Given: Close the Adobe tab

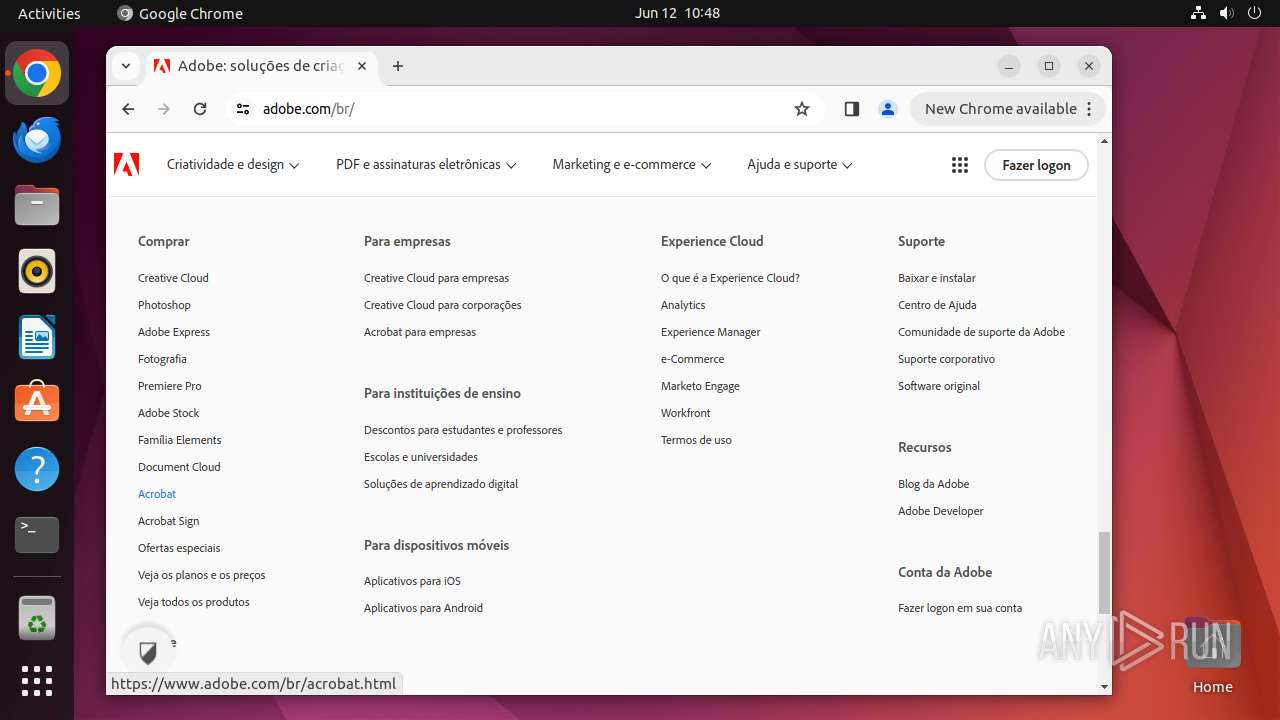Looking at the screenshot, I should click(x=362, y=66).
